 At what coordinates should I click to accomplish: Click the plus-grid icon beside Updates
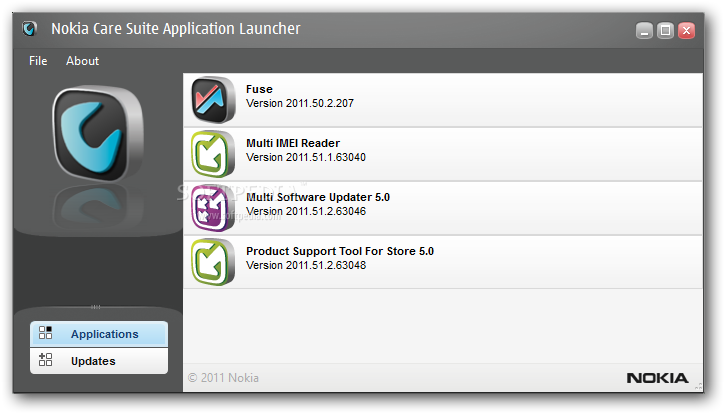45,360
